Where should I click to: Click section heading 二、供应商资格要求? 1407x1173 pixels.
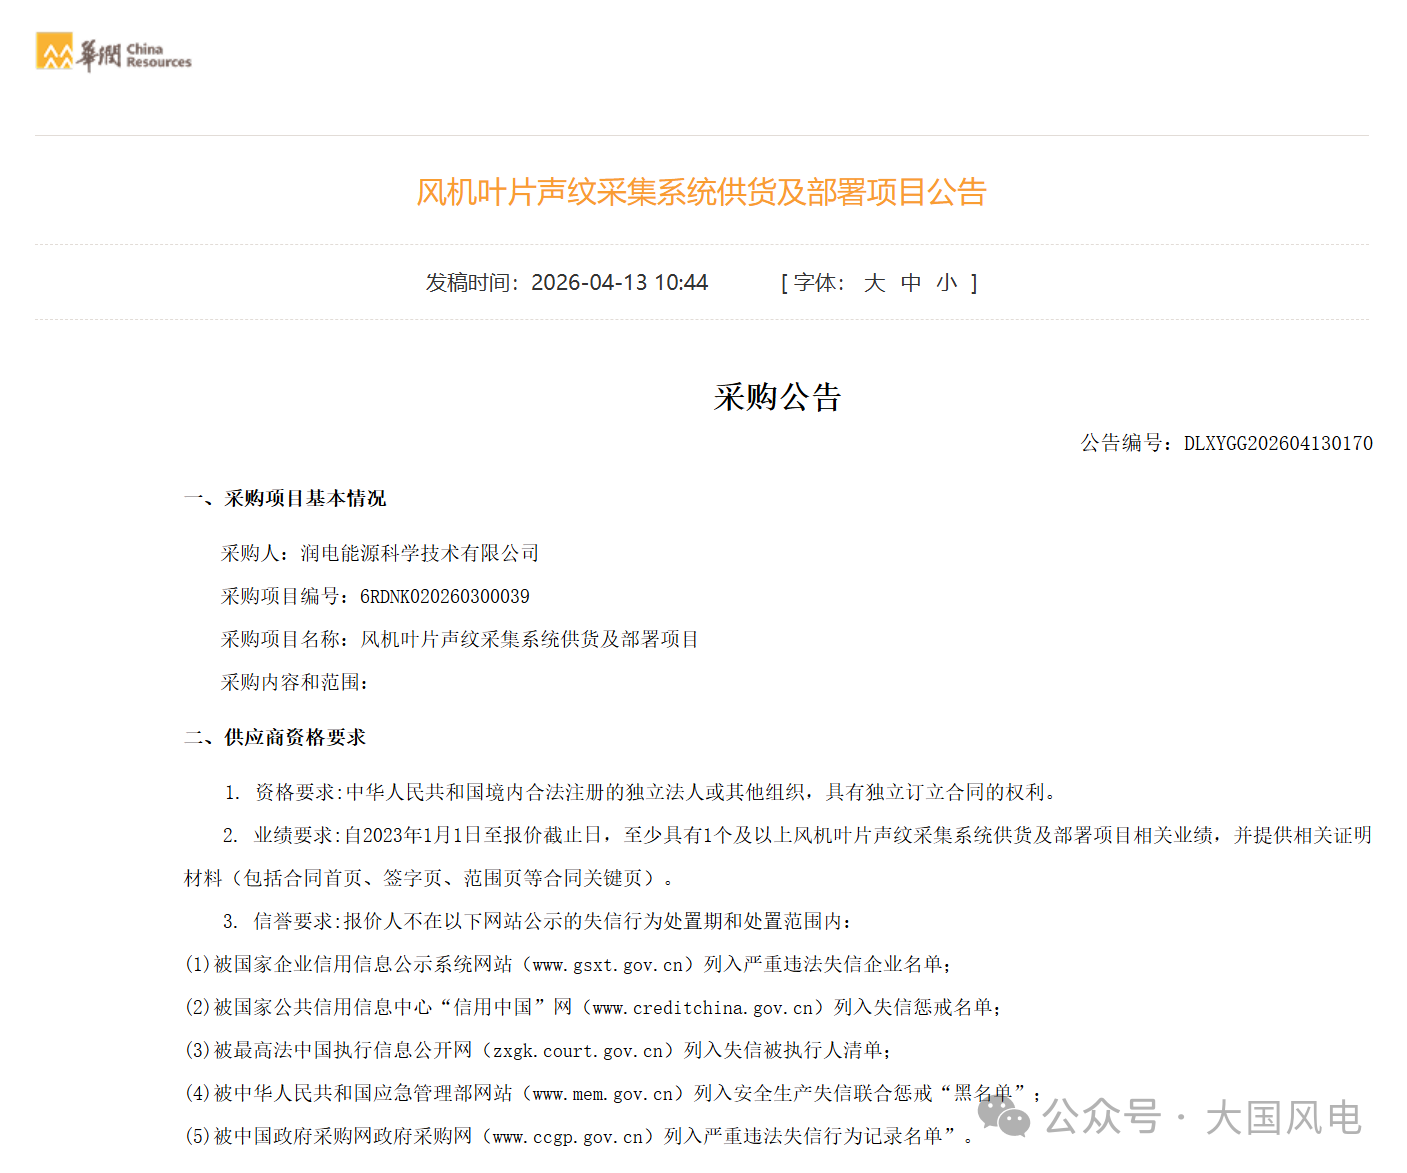tap(275, 737)
